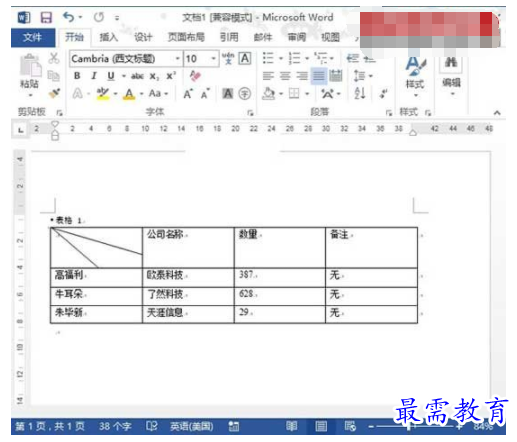The height and width of the screenshot is (442, 517).
Task: Switch to the 引用 References tab
Action: pyautogui.click(x=229, y=37)
